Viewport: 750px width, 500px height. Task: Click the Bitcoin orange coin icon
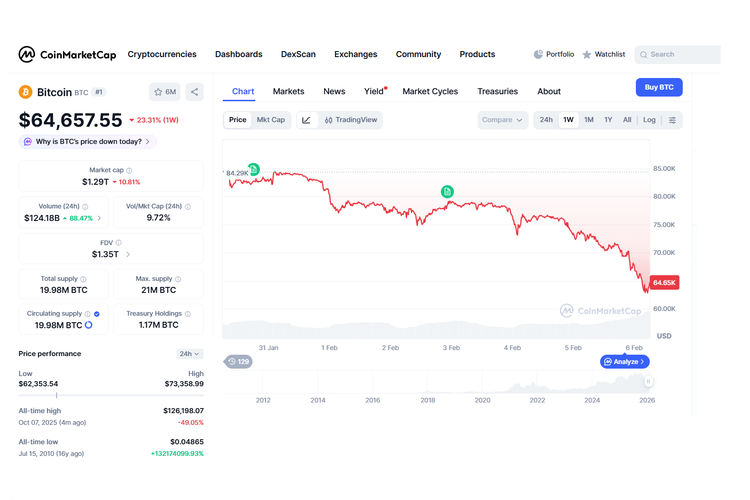click(x=25, y=92)
